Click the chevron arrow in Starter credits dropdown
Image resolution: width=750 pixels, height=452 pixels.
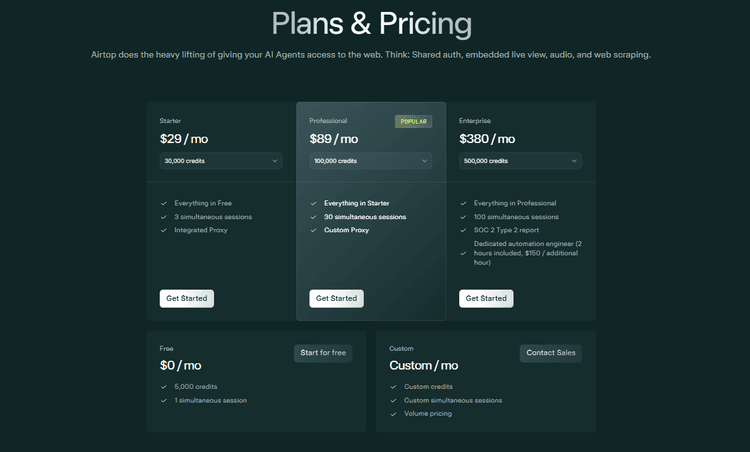275,161
